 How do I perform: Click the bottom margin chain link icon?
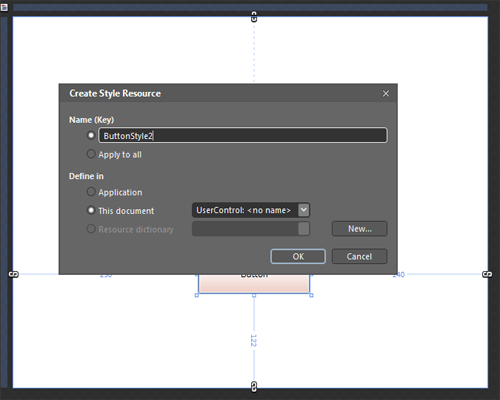pos(254,387)
